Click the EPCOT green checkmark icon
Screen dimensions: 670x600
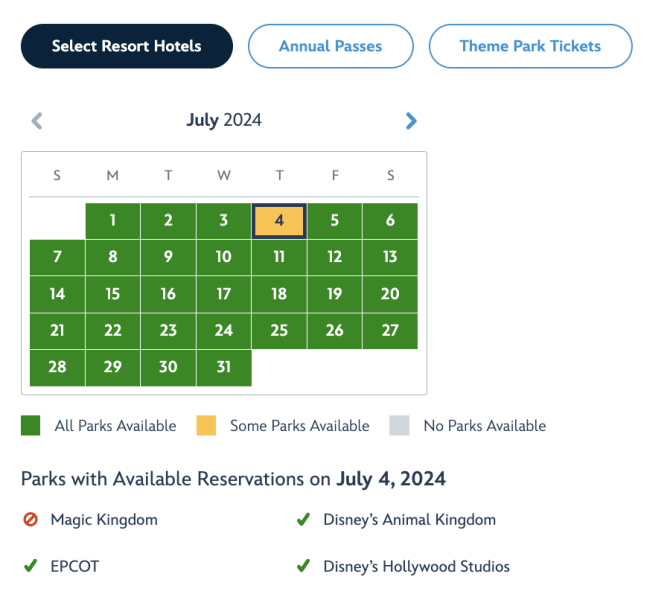(30, 567)
